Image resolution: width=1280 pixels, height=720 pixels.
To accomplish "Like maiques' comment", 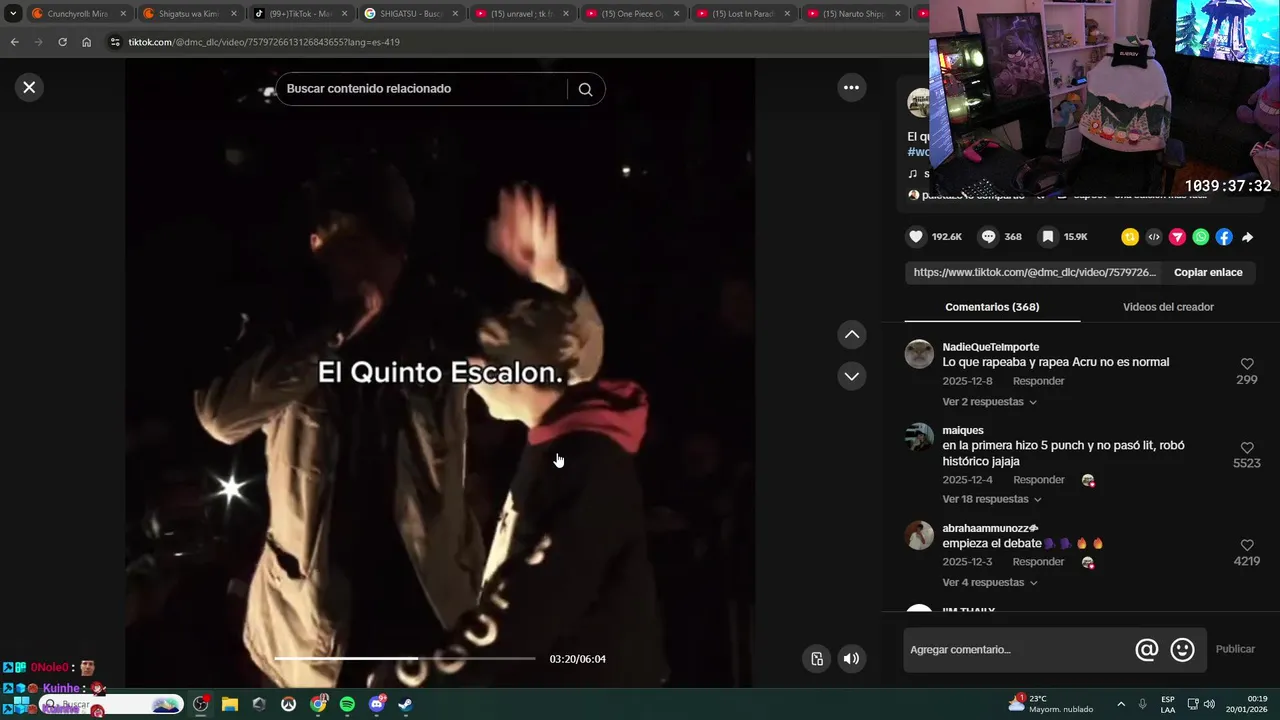I will click(x=1247, y=448).
